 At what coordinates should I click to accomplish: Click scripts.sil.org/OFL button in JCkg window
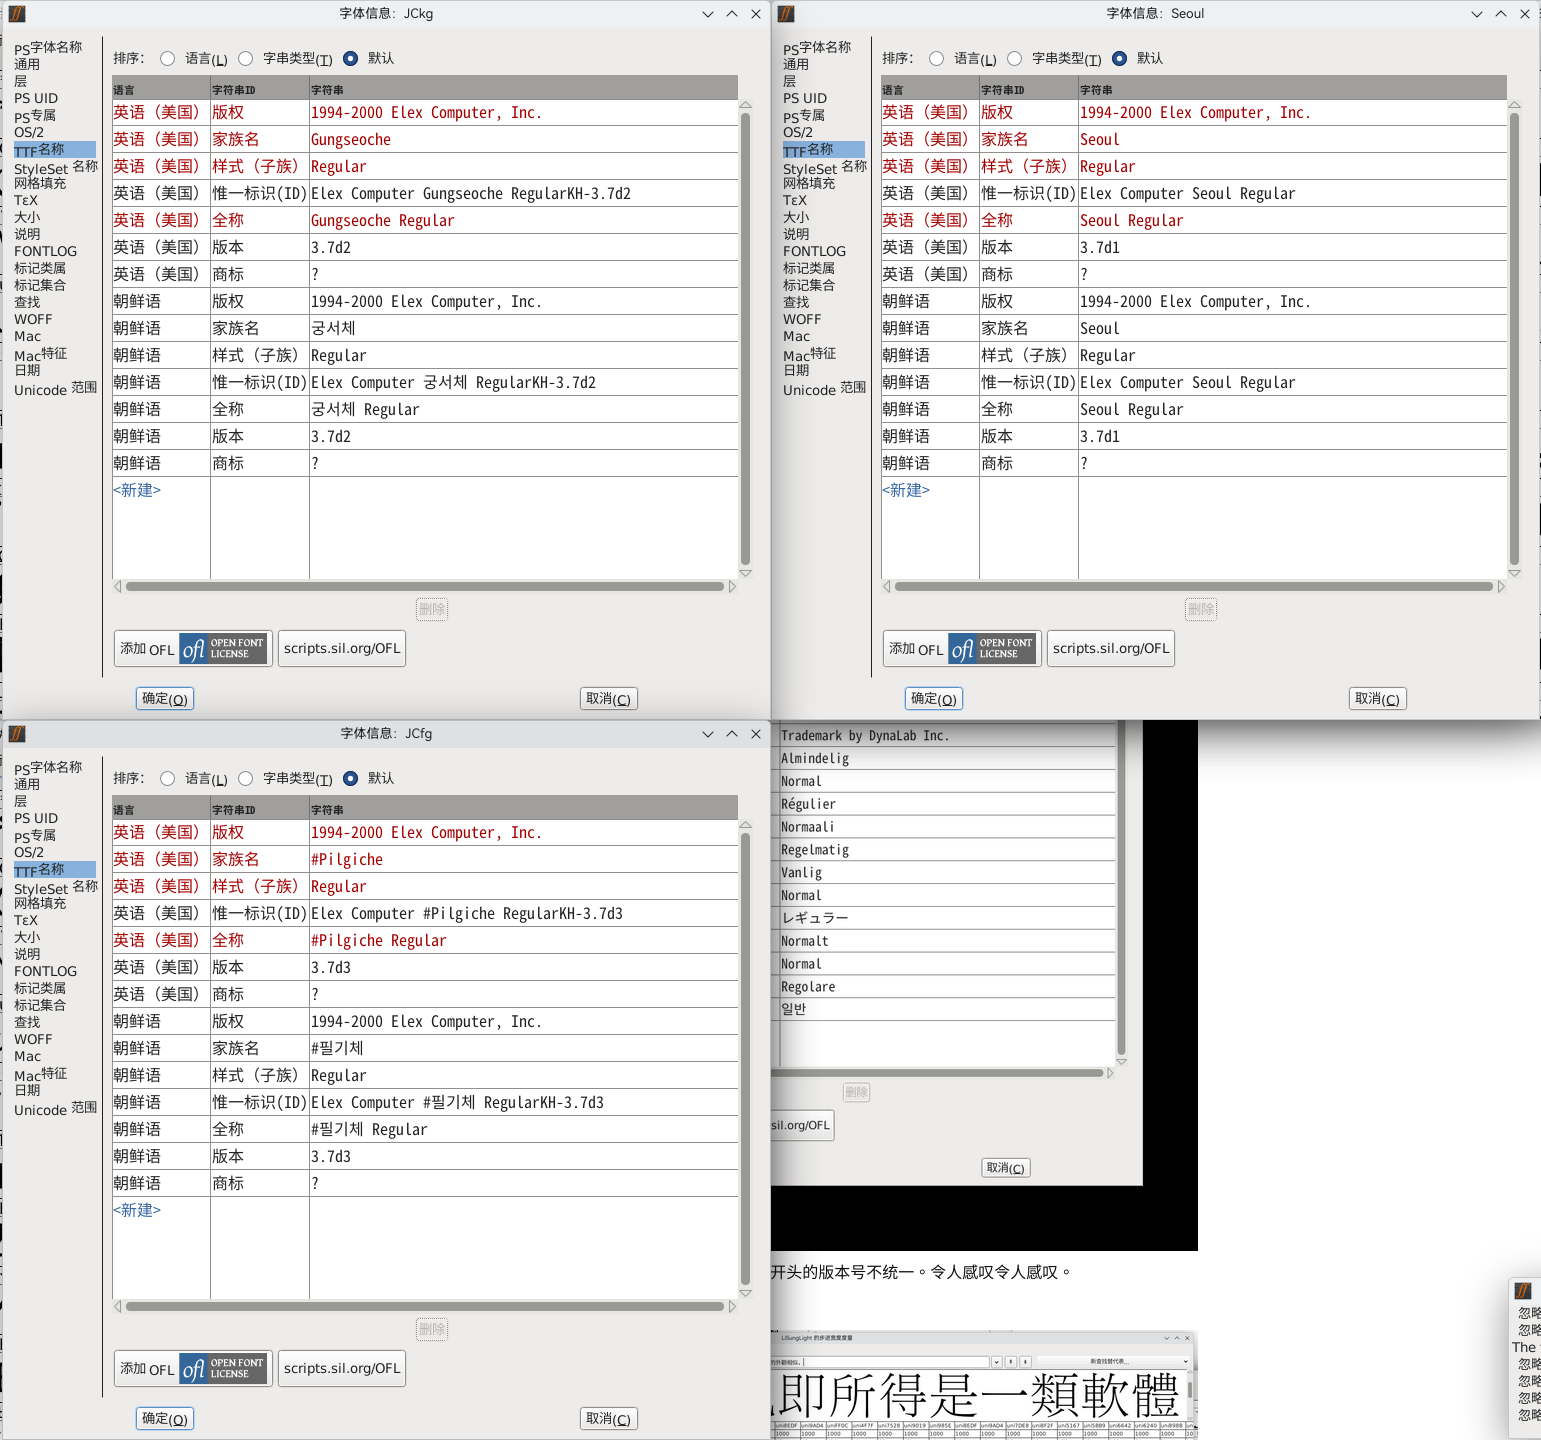342,649
